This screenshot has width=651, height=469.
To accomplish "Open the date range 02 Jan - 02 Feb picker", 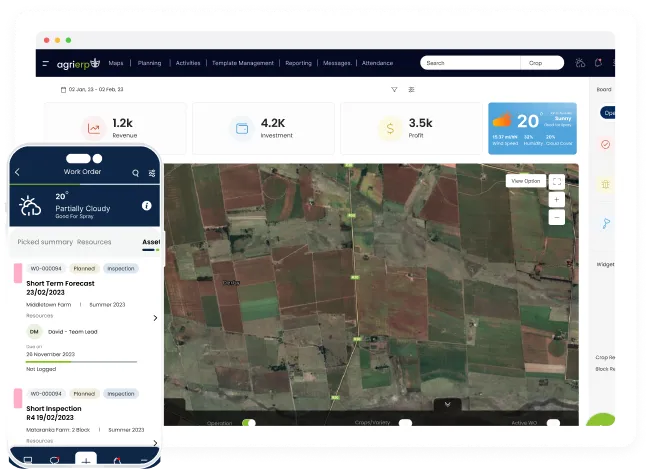I will coord(92,90).
